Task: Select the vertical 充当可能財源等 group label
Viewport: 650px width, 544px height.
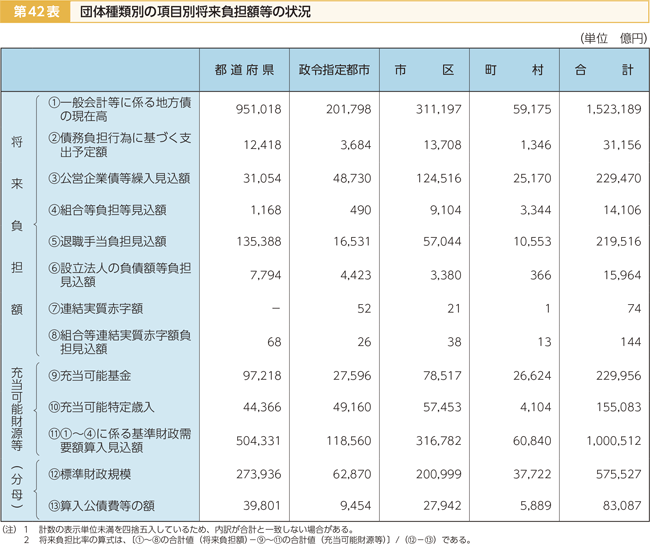Action: tap(17, 409)
